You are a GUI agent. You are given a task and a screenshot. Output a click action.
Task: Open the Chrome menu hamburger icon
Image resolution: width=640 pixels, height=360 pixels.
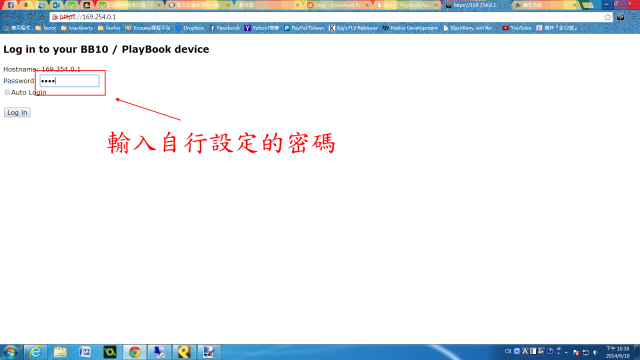[634, 17]
